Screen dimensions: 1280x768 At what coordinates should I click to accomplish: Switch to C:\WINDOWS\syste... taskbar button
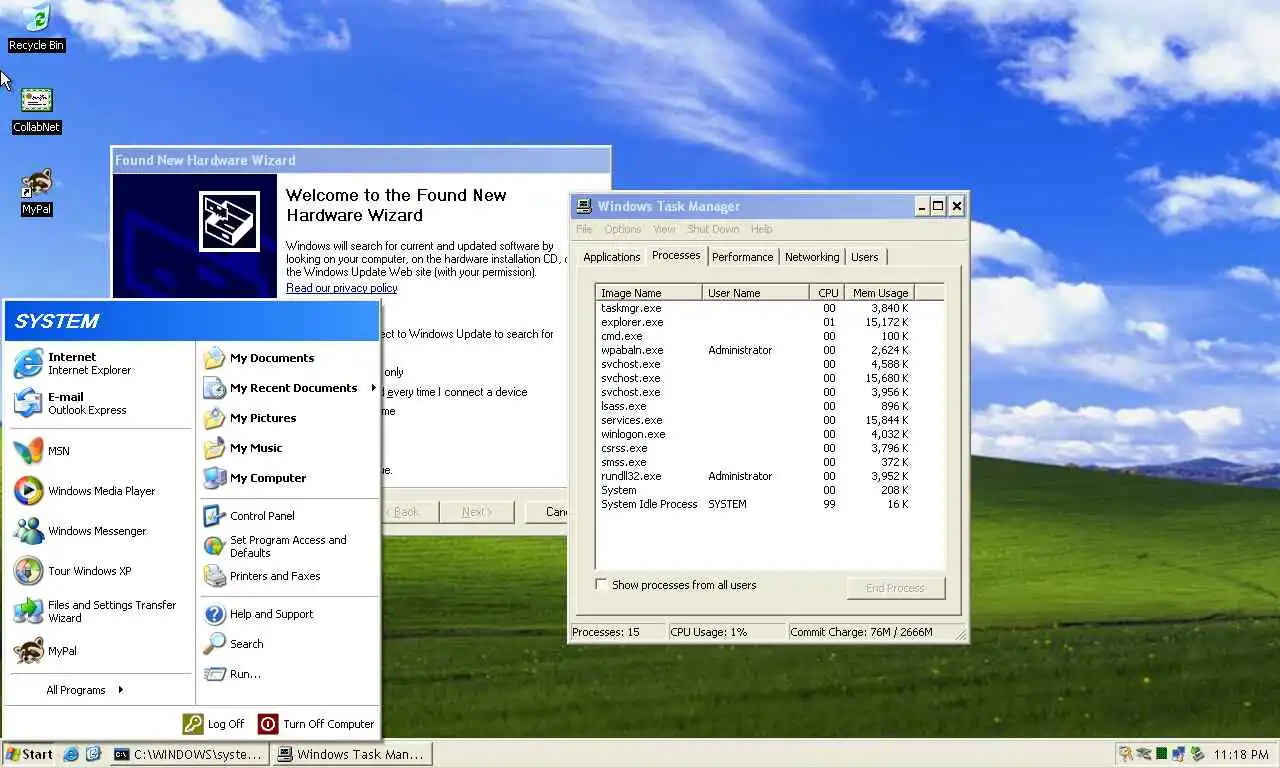(x=188, y=754)
